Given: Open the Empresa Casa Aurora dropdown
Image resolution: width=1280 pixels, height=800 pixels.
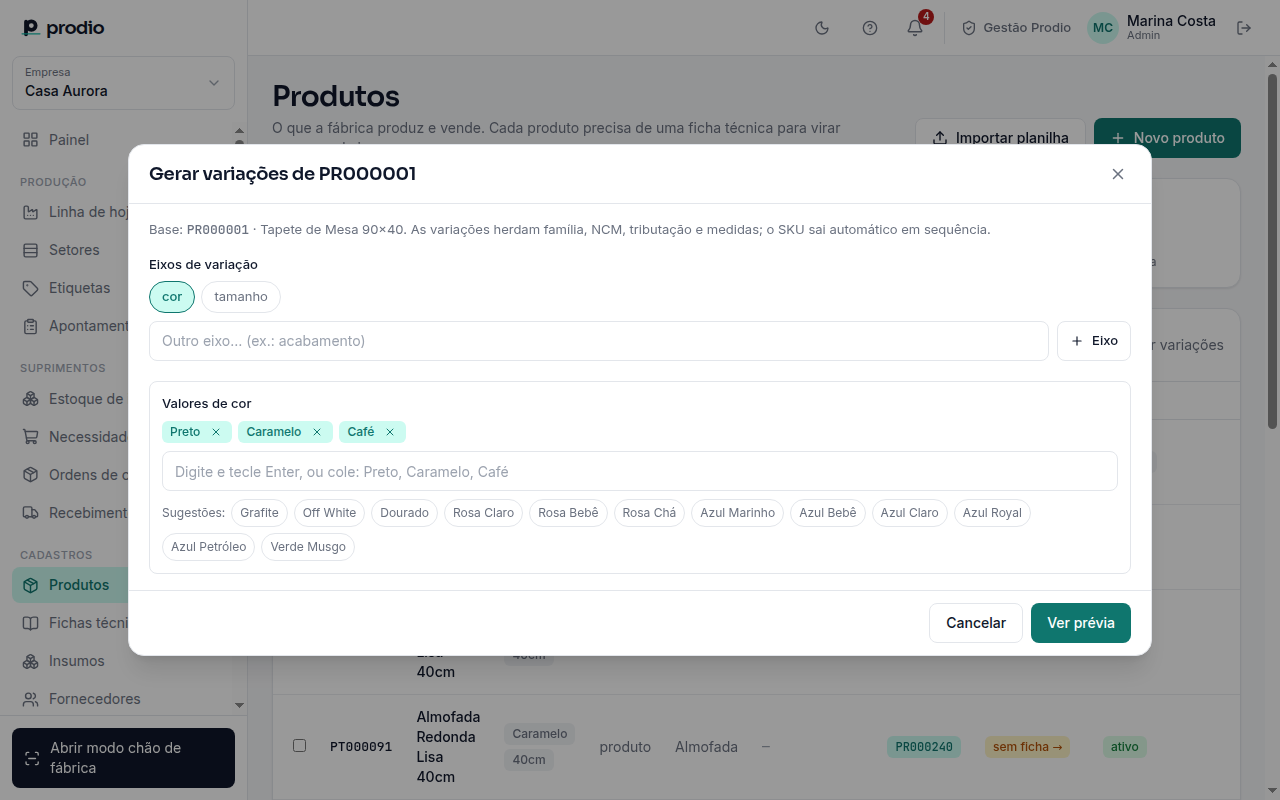Looking at the screenshot, I should pyautogui.click(x=123, y=83).
